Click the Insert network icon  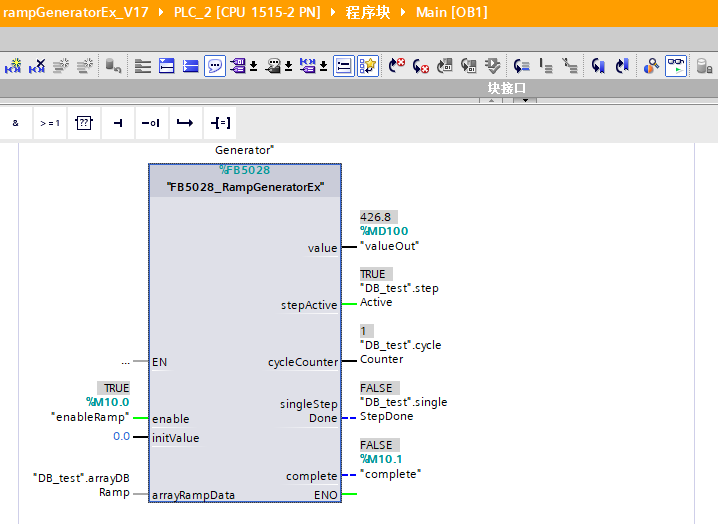[13, 66]
